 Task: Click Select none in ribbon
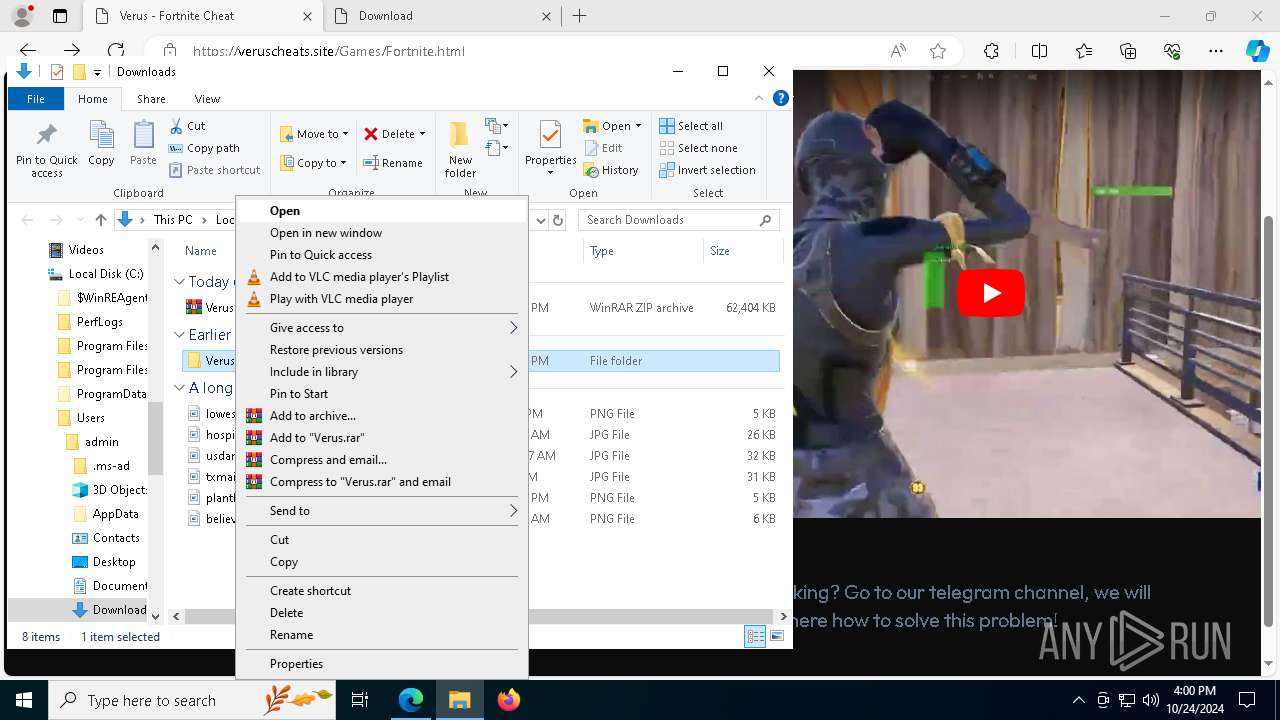(x=698, y=148)
